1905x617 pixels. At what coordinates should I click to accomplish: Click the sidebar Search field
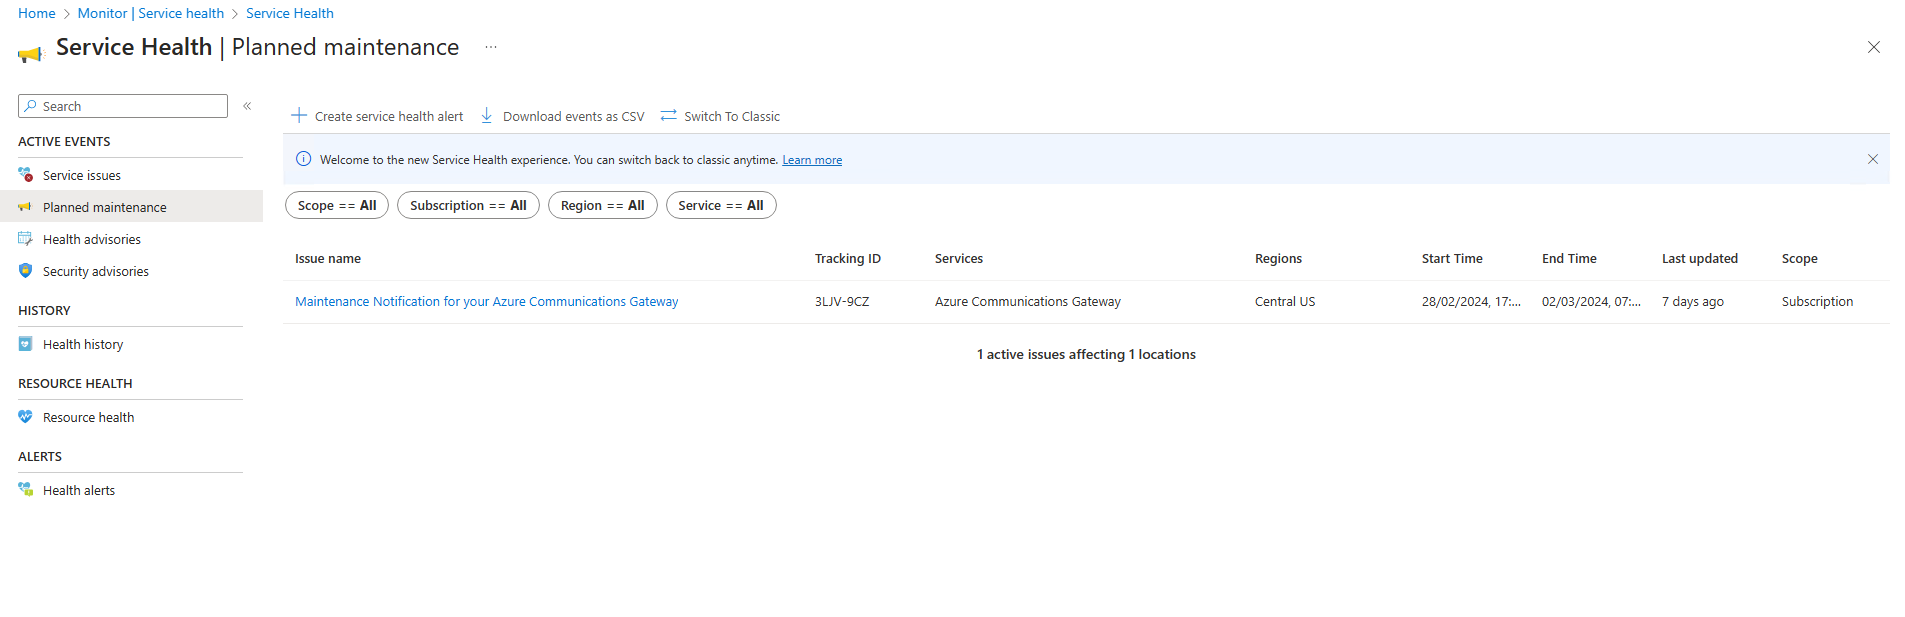point(123,106)
